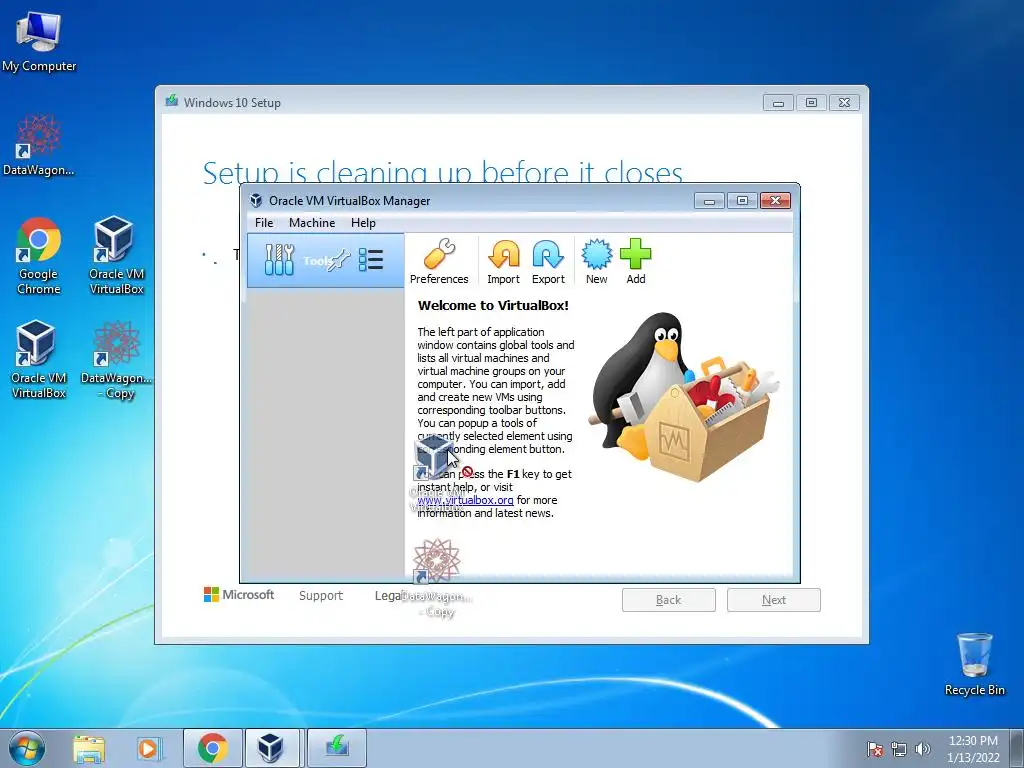This screenshot has width=1024, height=768.
Task: Click the VirtualBox icon in Manager title bar
Action: (256, 200)
